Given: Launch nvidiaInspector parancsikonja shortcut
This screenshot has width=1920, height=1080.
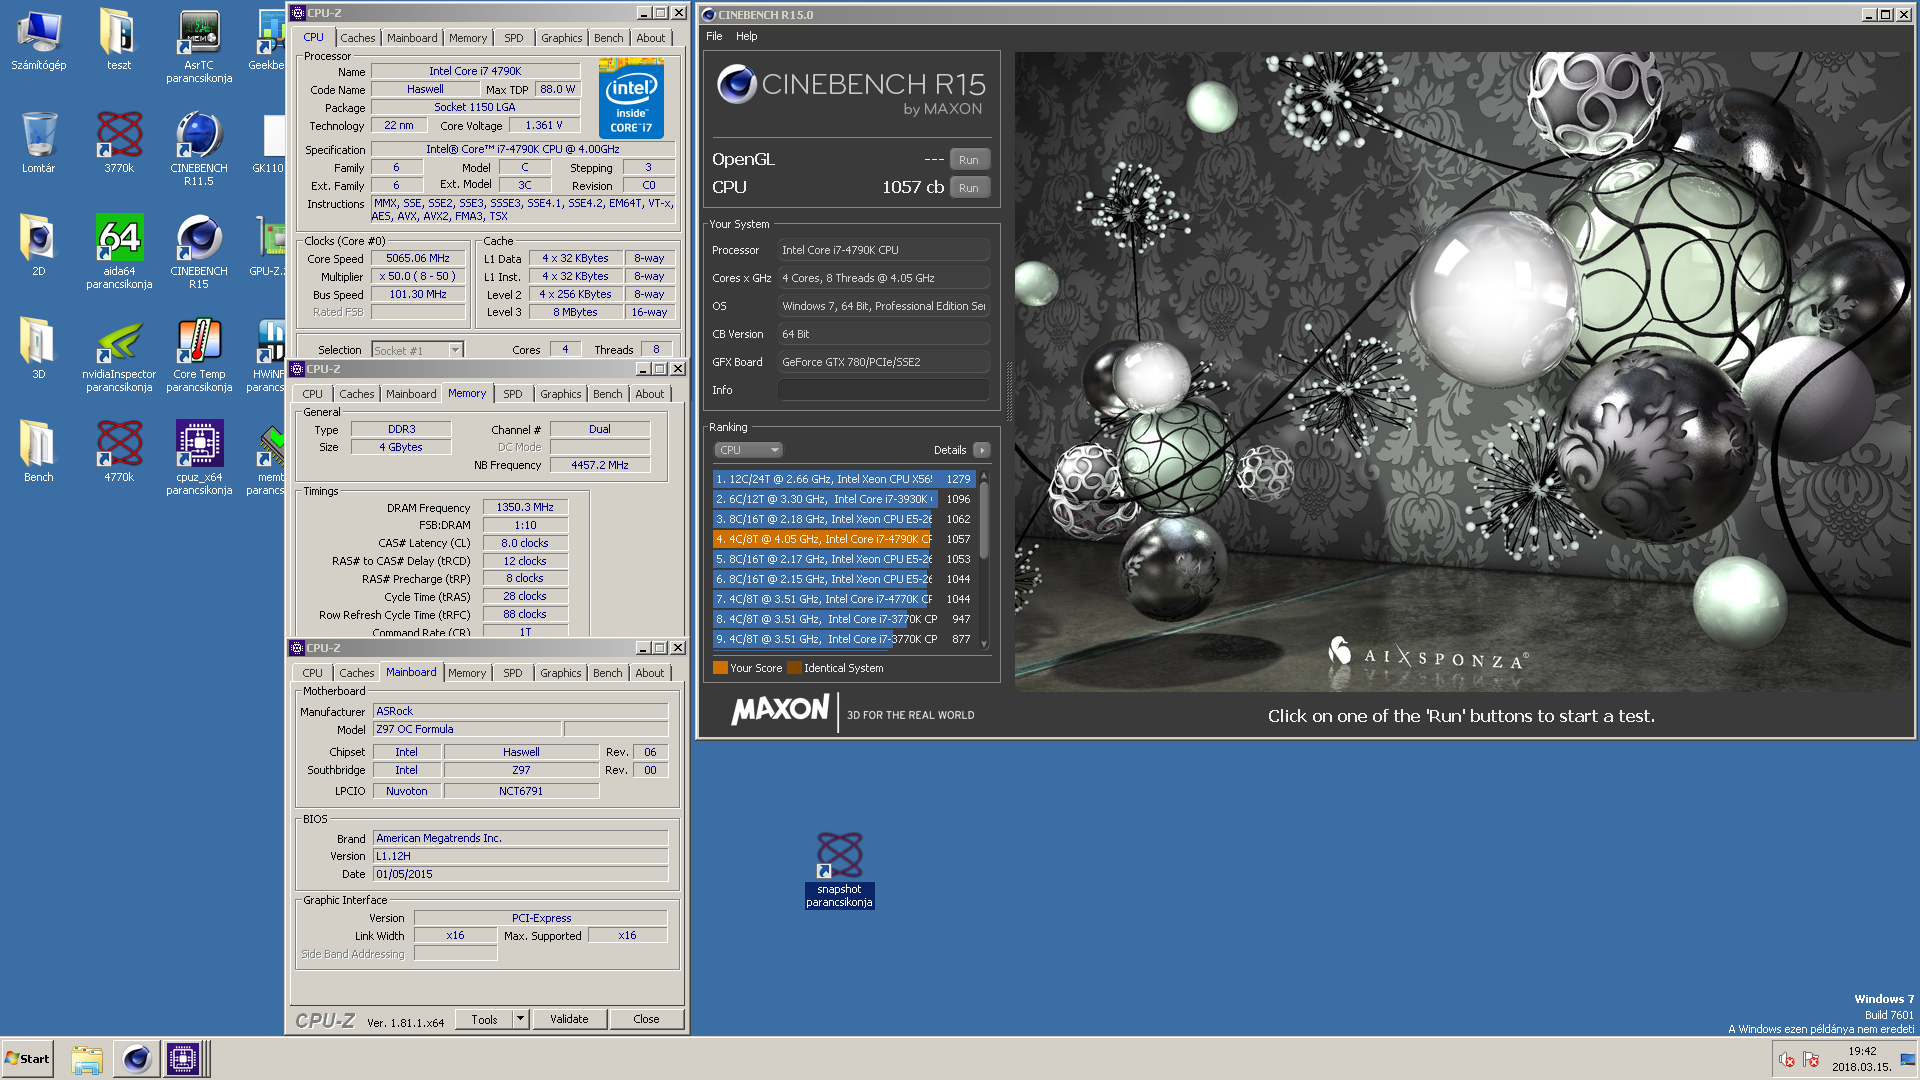Looking at the screenshot, I should click(119, 356).
